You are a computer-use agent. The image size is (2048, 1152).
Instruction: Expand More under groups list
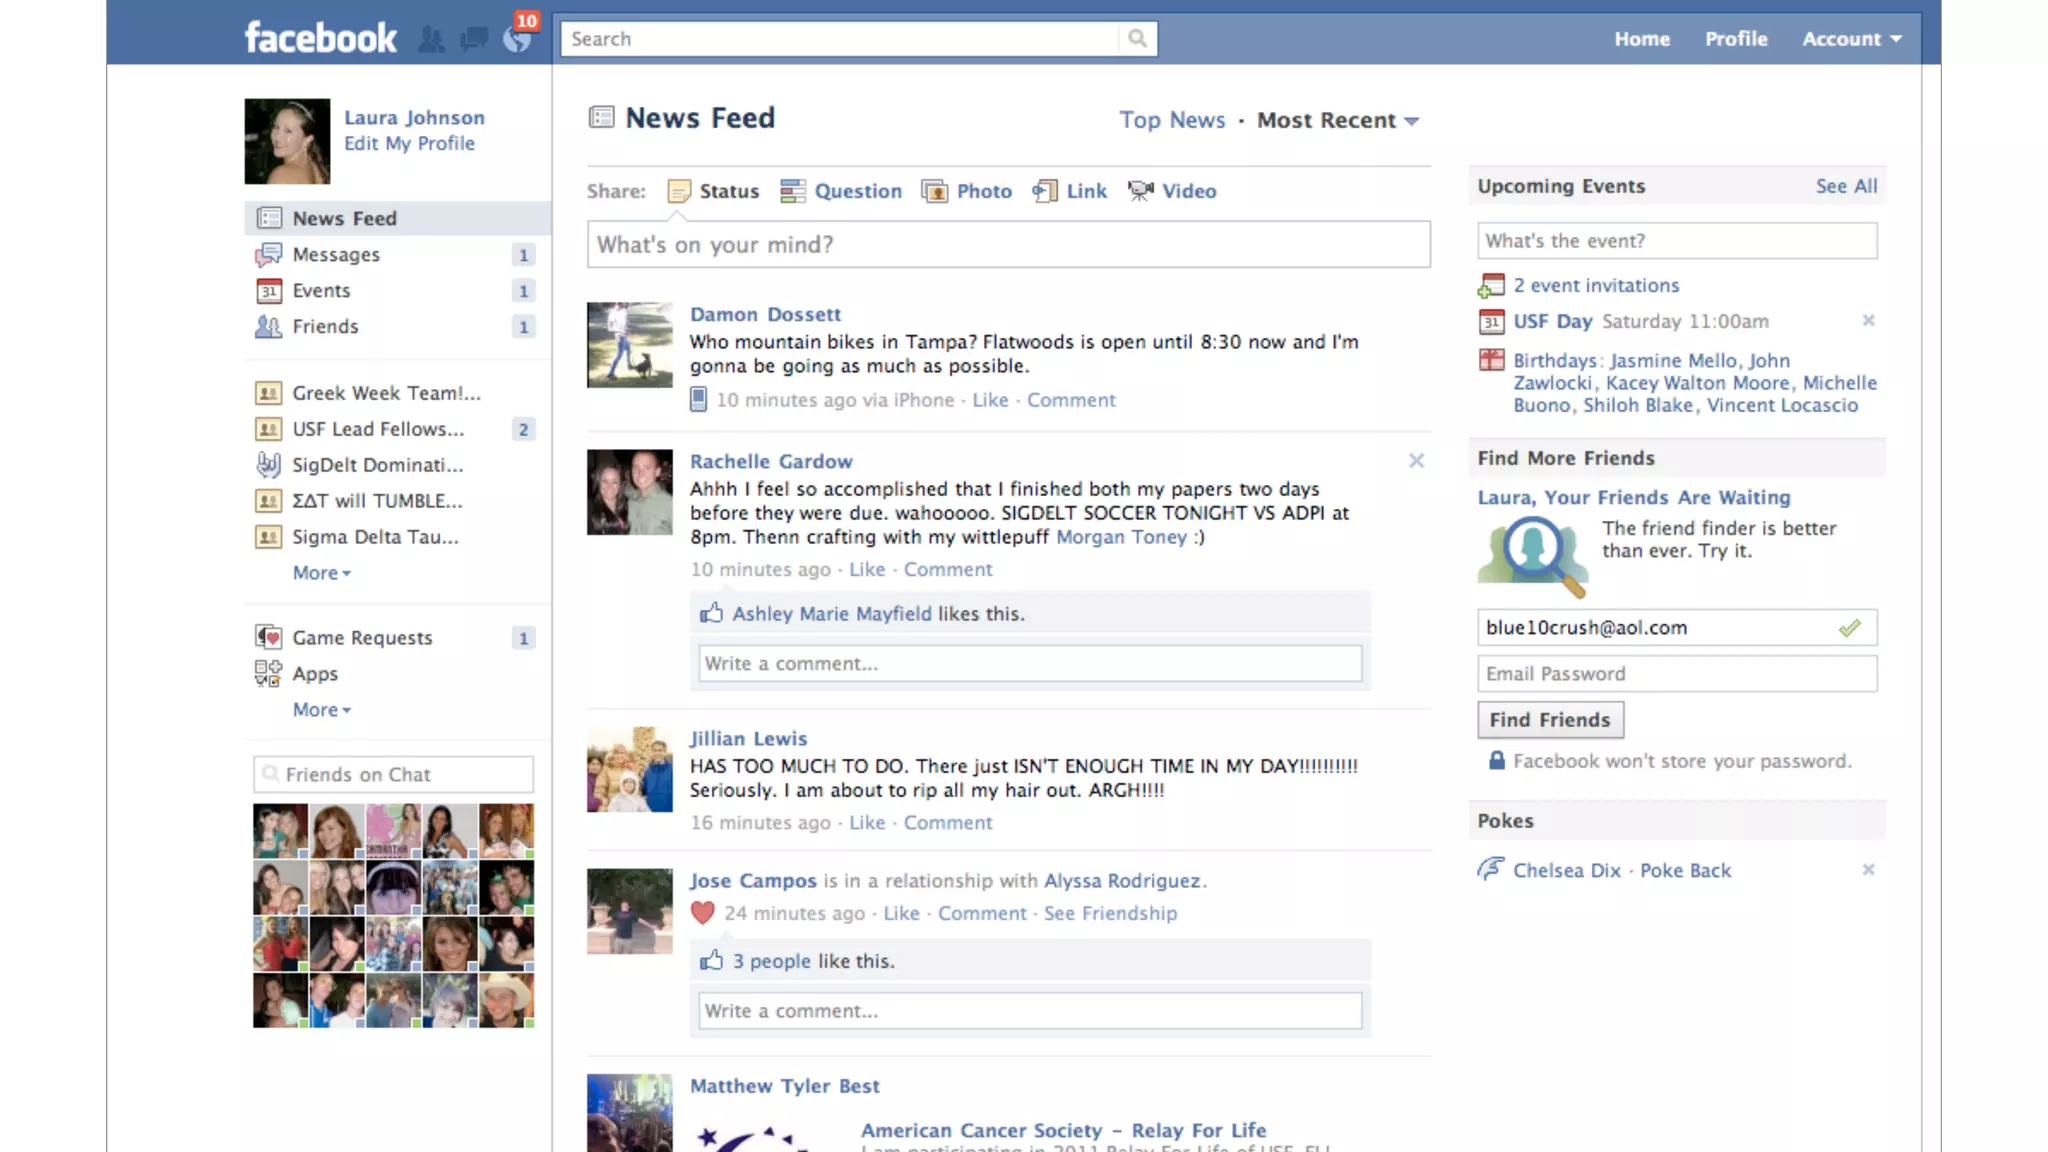coord(321,573)
